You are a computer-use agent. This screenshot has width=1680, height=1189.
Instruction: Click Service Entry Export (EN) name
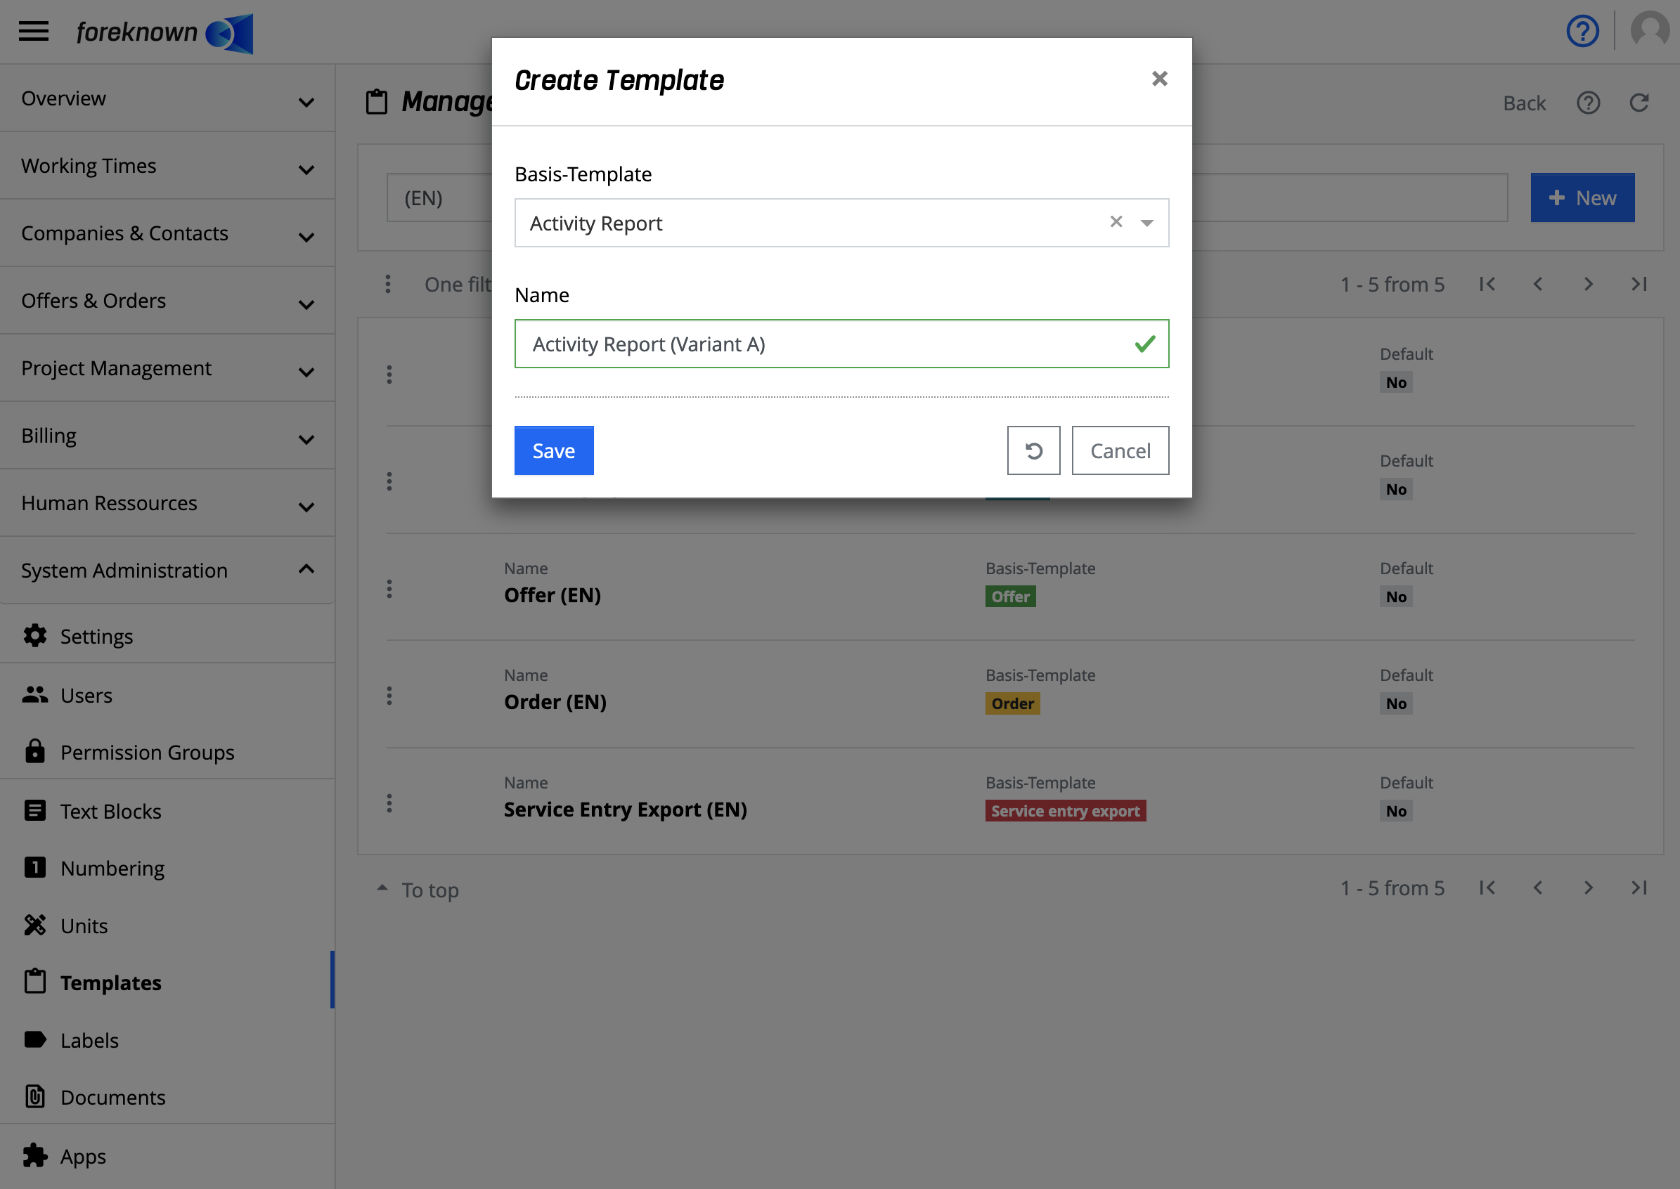625,810
